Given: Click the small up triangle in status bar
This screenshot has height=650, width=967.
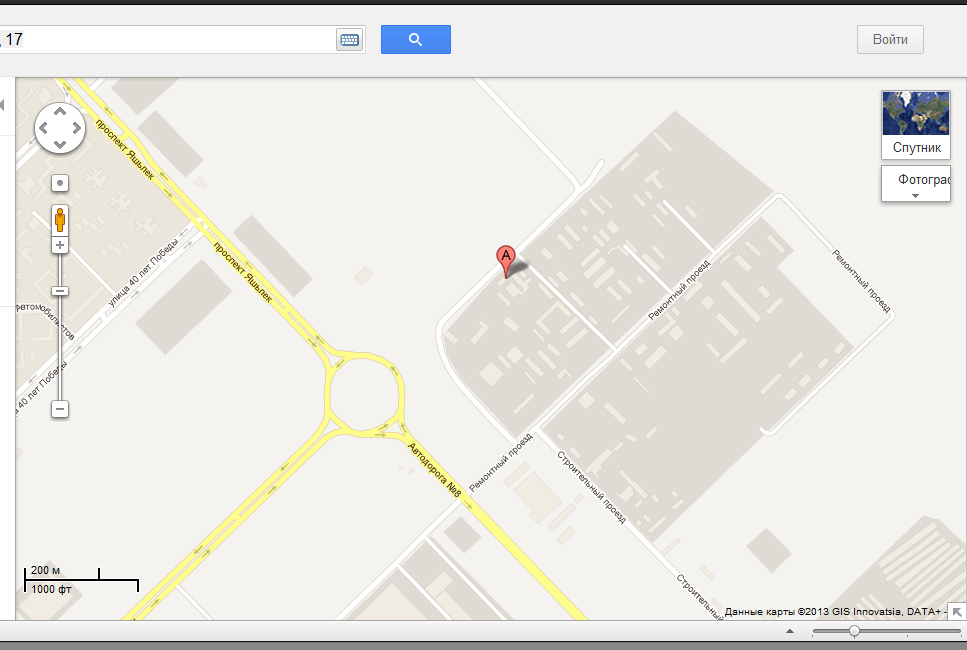Looking at the screenshot, I should (x=790, y=631).
